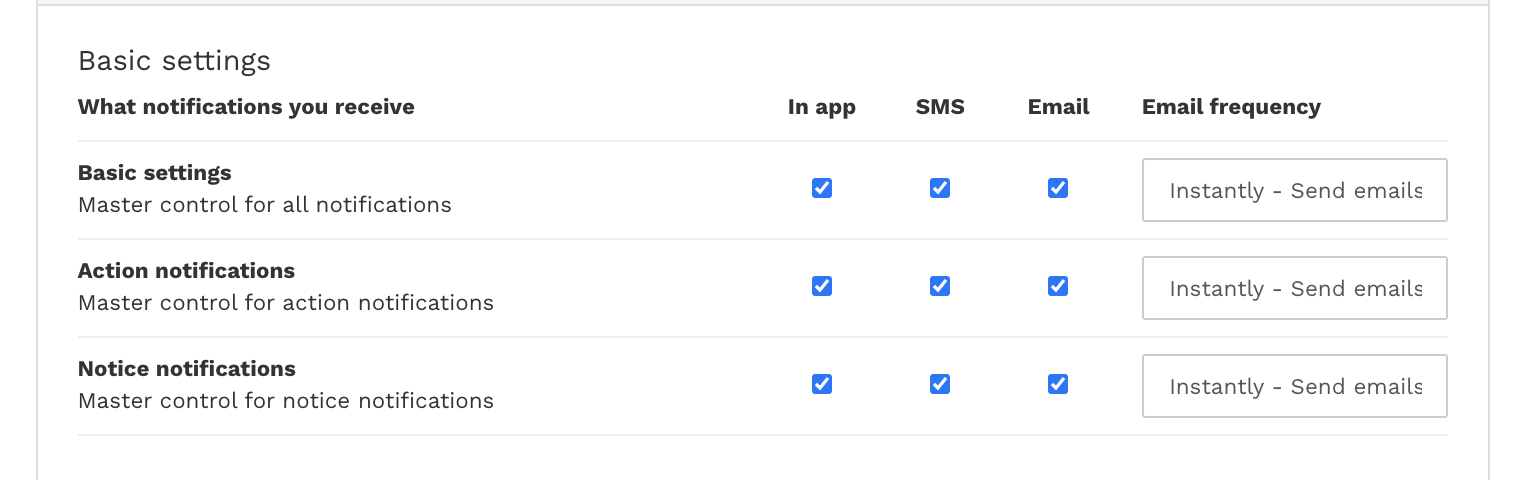Disable SMS for Action notifications

[940, 286]
